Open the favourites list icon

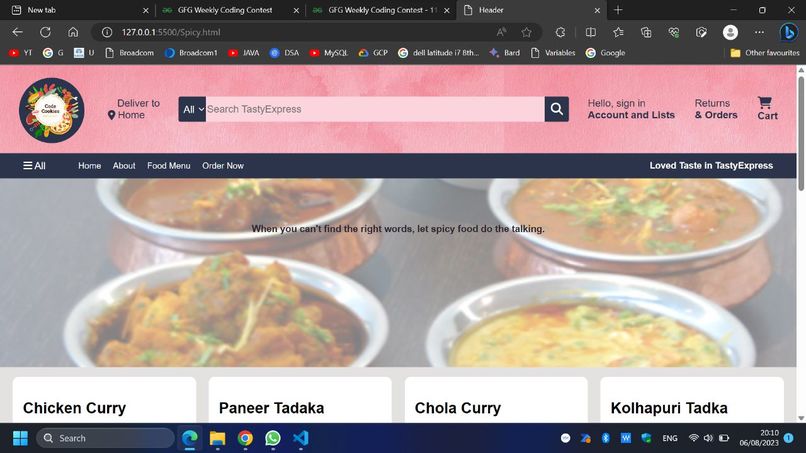pyautogui.click(x=618, y=32)
